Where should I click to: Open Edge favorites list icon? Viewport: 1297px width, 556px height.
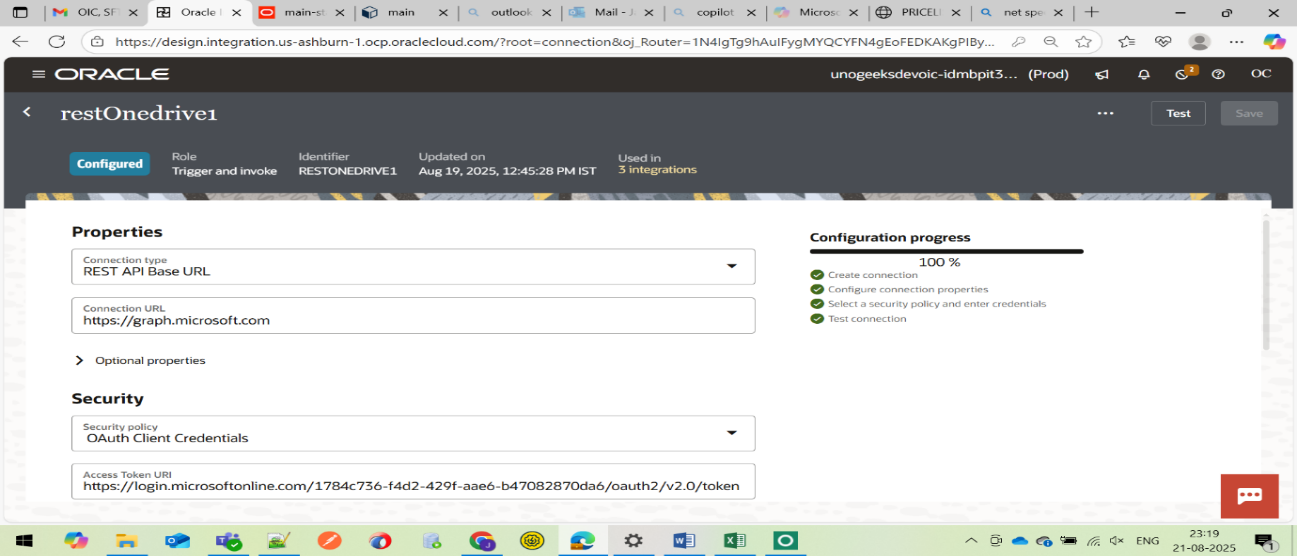point(1127,42)
